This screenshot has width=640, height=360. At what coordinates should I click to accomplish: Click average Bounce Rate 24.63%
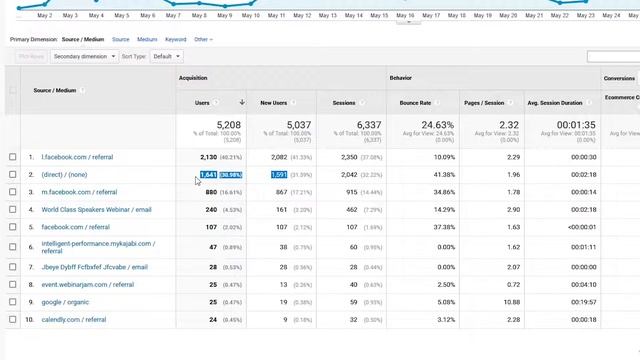pos(438,125)
